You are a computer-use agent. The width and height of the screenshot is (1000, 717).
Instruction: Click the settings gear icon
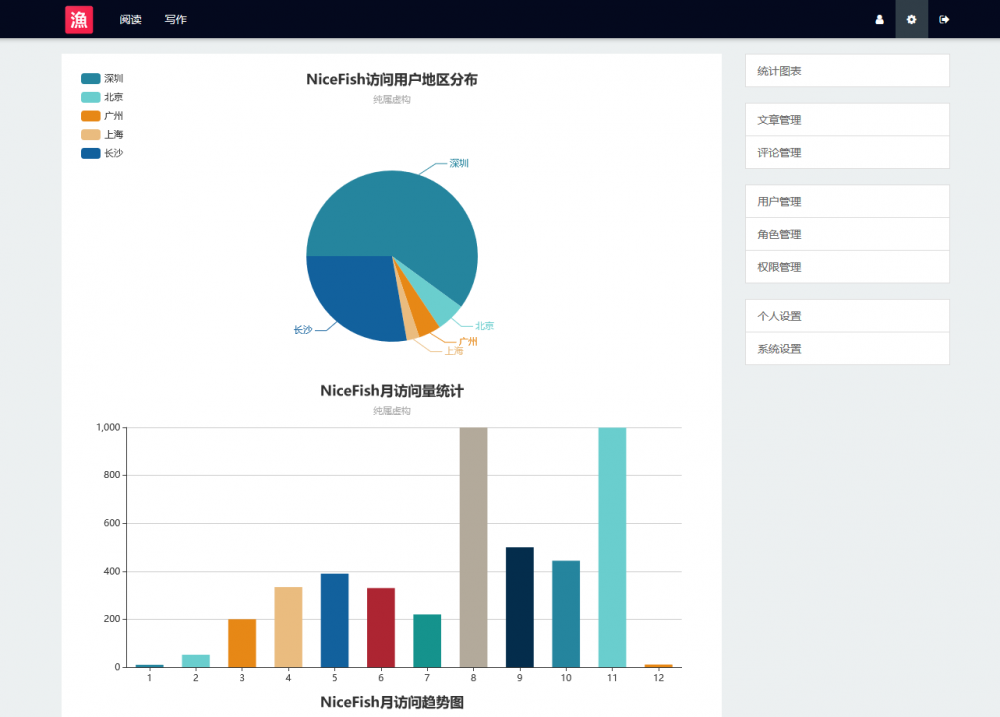coord(911,19)
